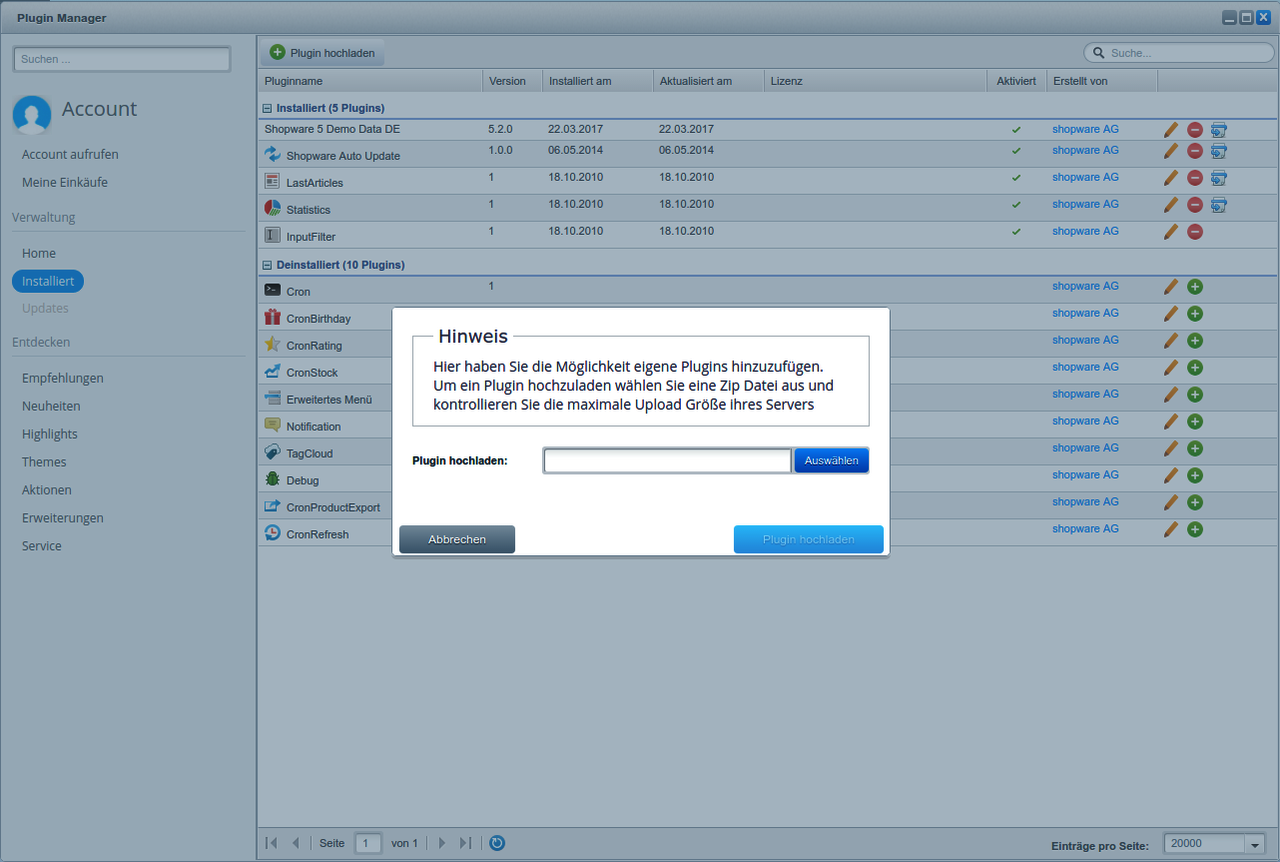Open shopware AG link for Statistics row
The width and height of the screenshot is (1280, 862).
[1085, 204]
